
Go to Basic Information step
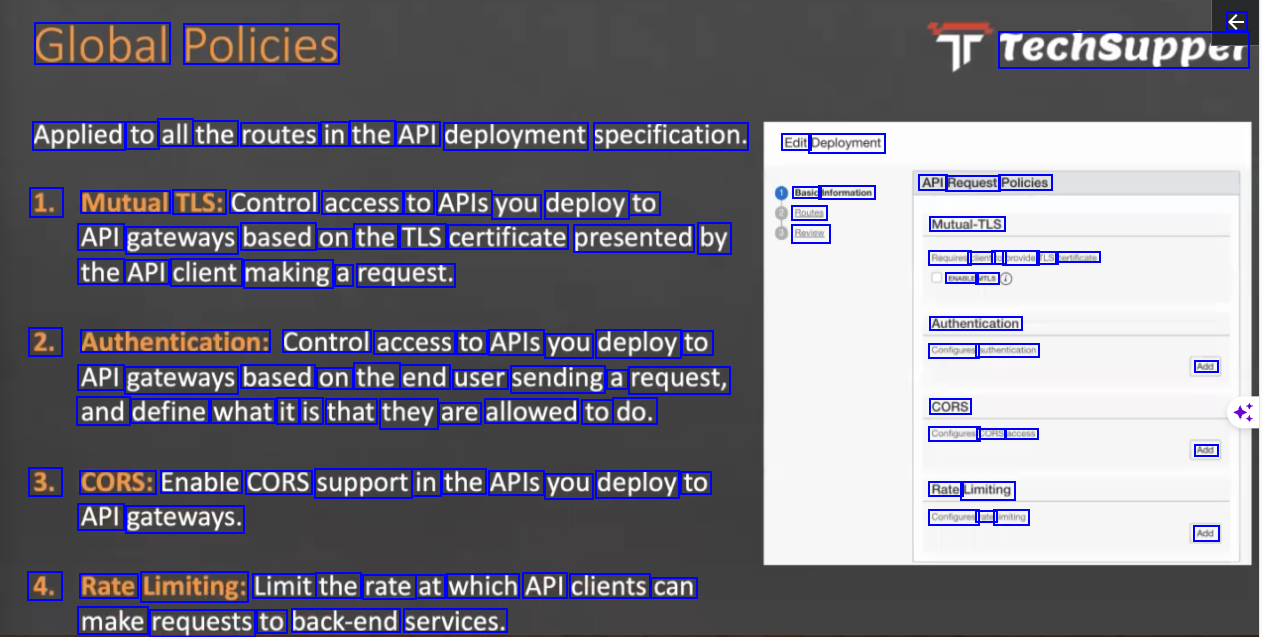pyautogui.click(x=834, y=193)
